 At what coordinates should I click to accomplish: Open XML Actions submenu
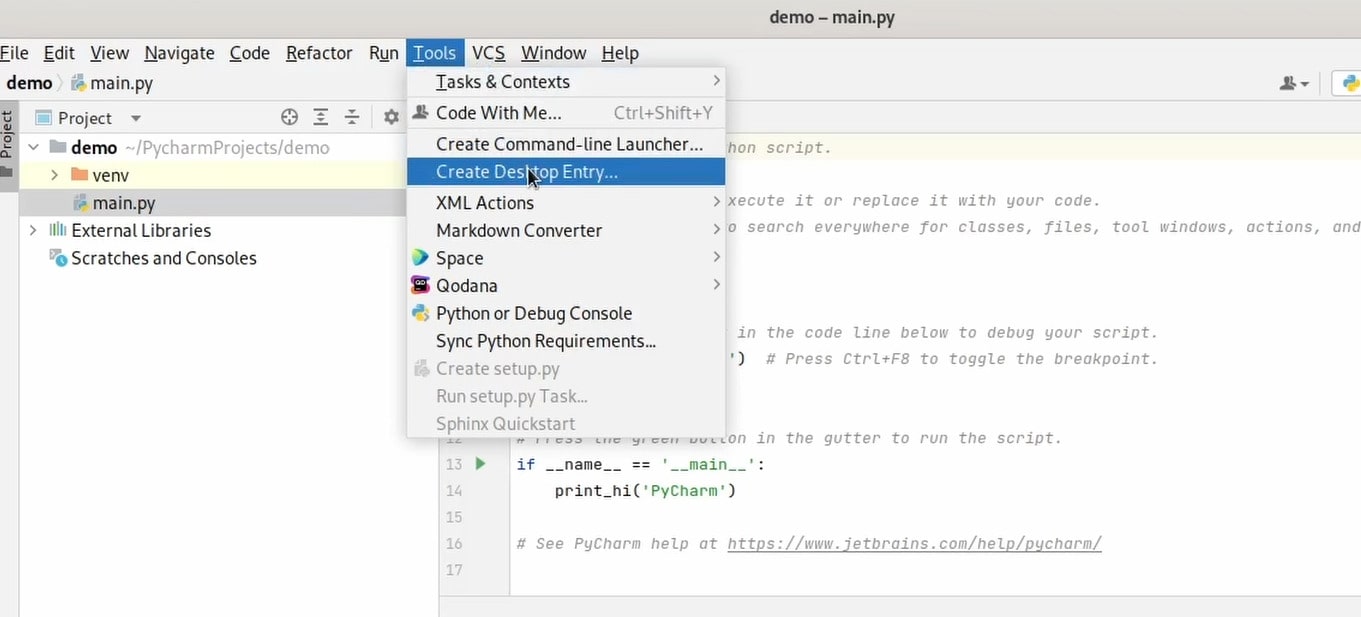(x=566, y=202)
